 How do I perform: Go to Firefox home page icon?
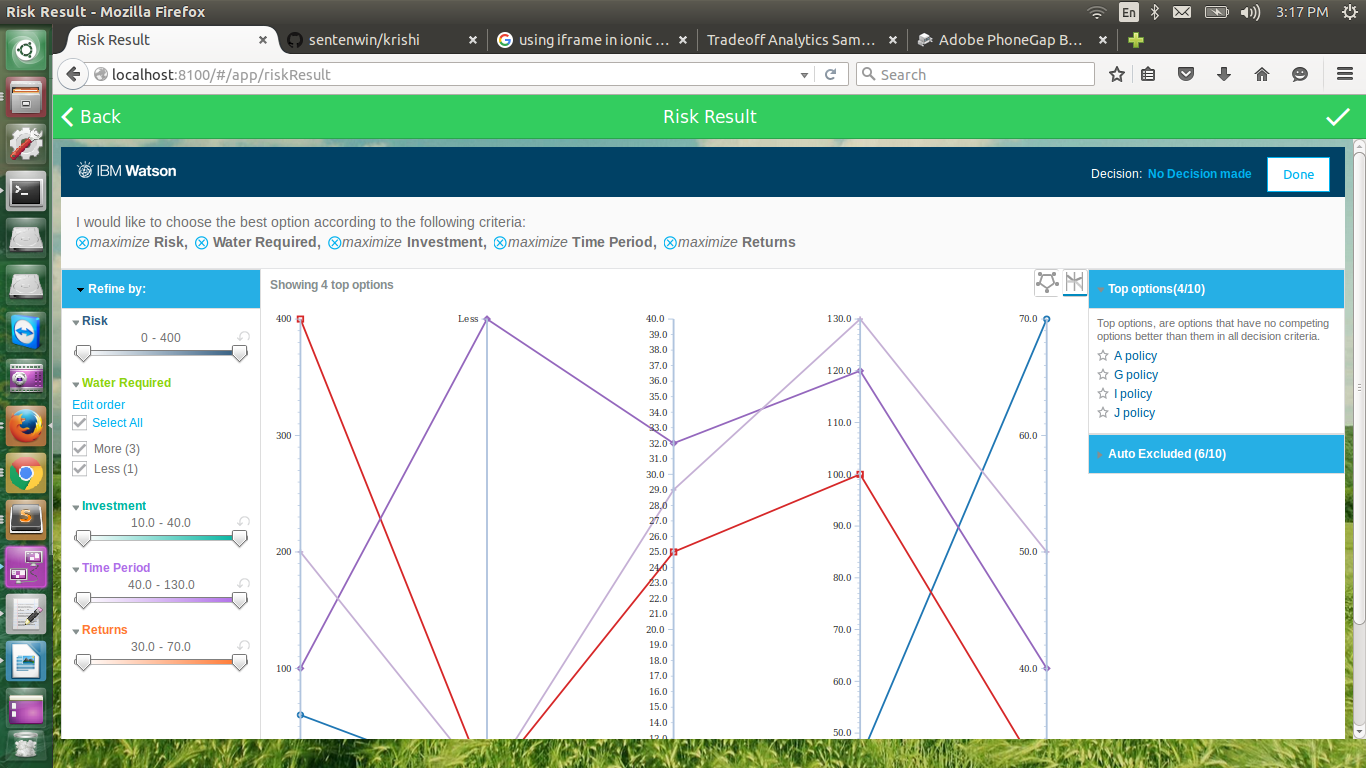(1262, 74)
